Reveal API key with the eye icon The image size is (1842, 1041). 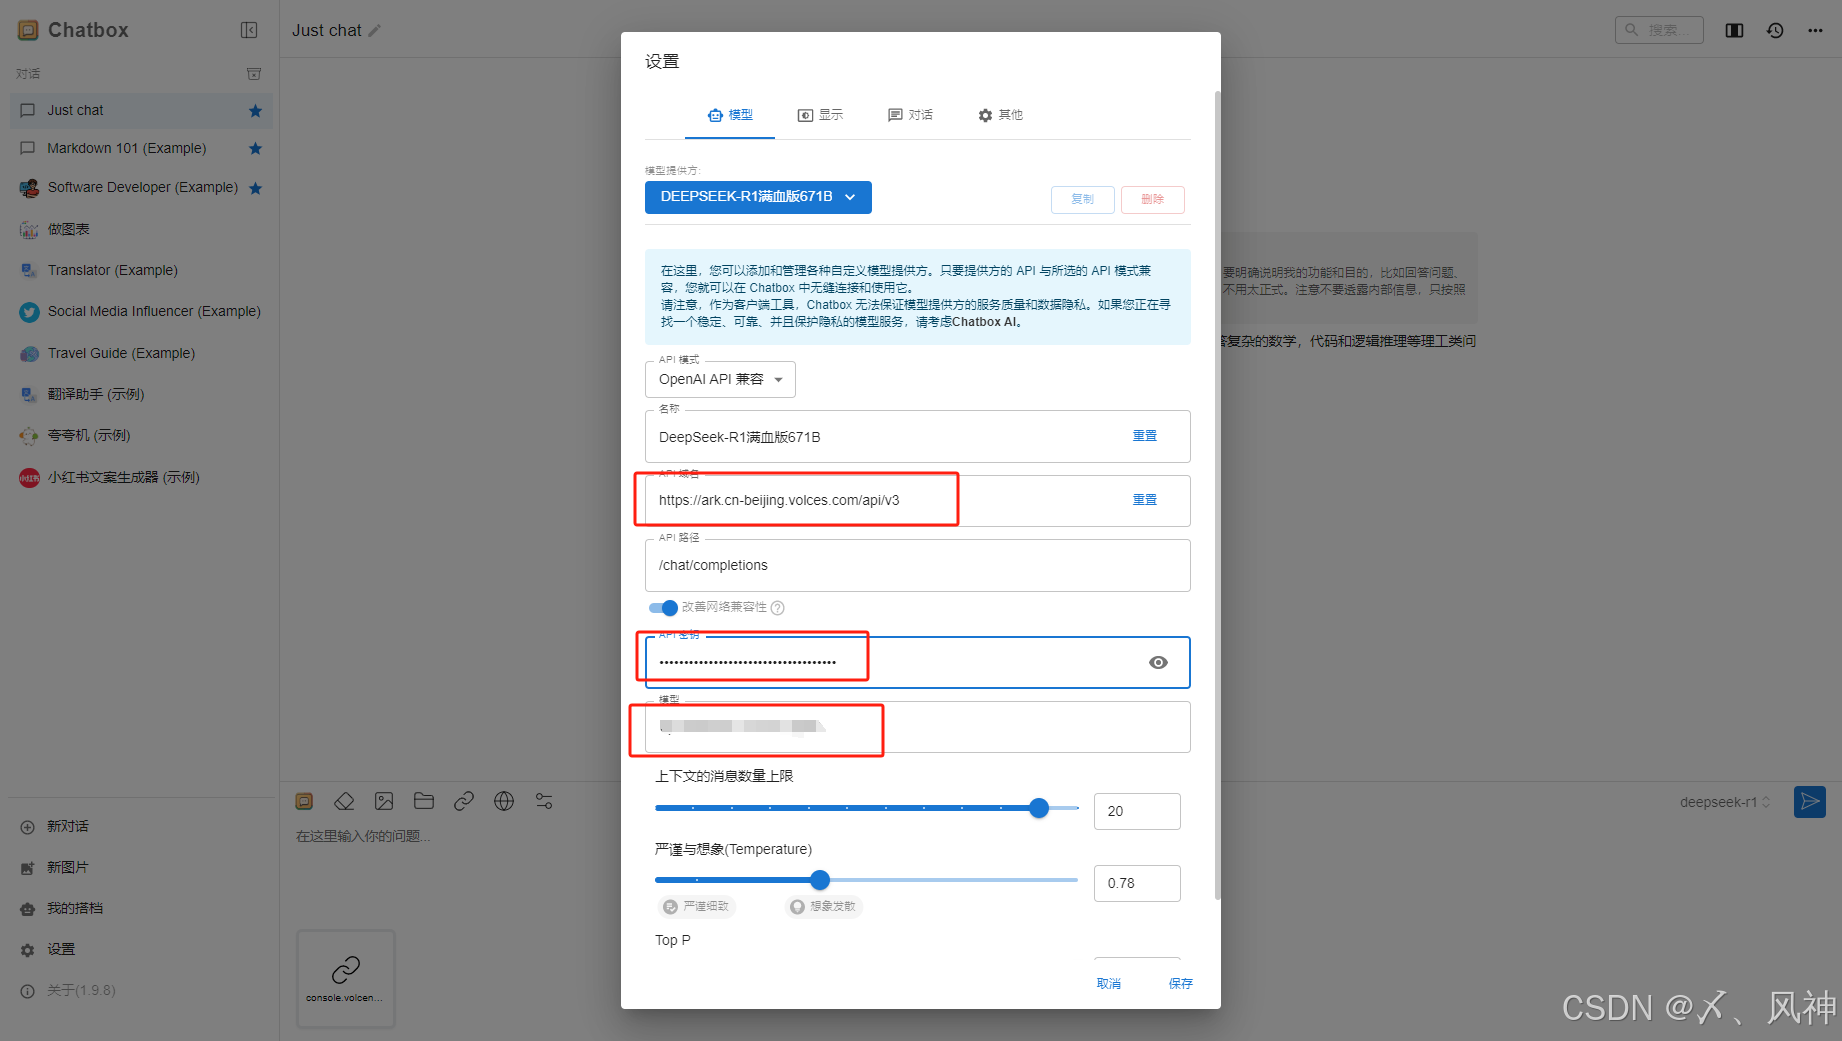[1158, 663]
